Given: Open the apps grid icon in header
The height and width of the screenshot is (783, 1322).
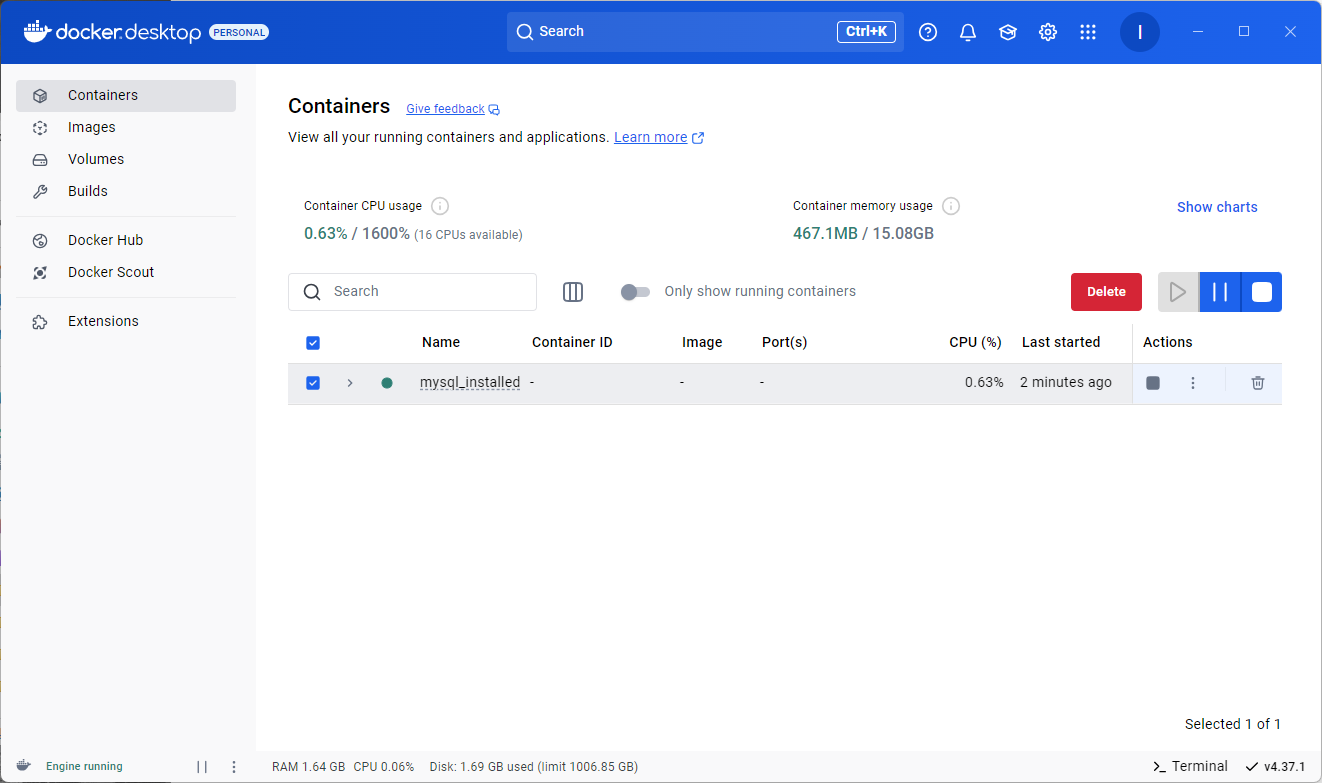Looking at the screenshot, I should 1088,32.
